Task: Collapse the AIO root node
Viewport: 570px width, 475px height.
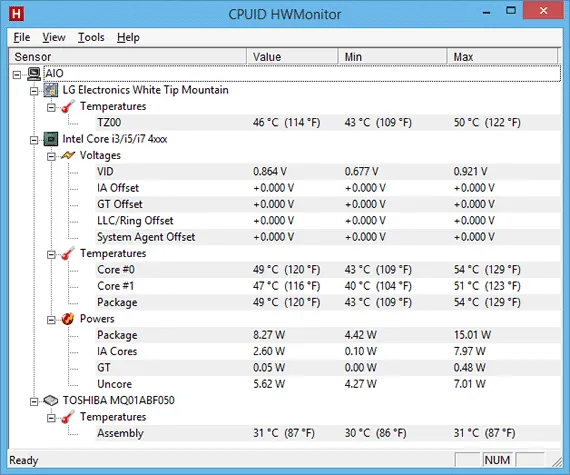Action: [17, 75]
